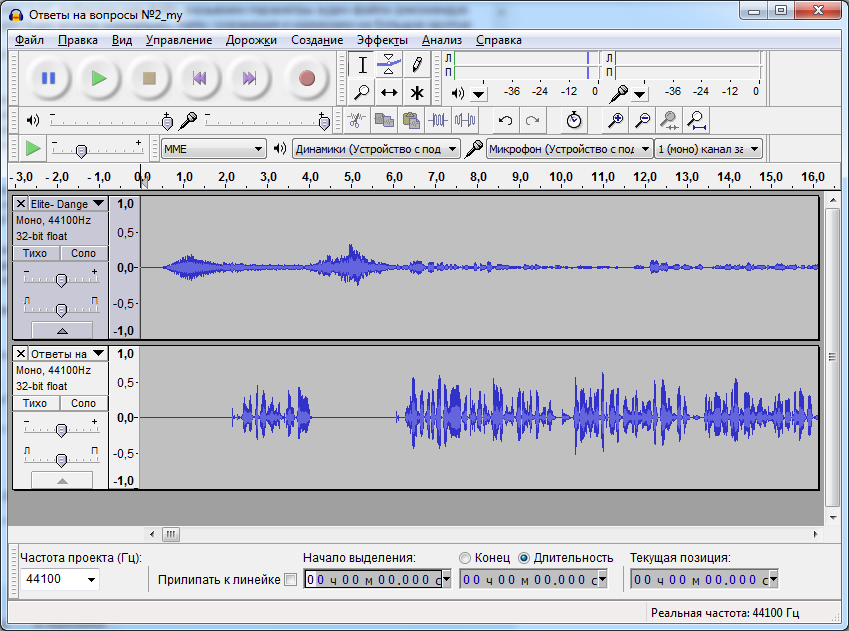Click the Stop playback button

tap(149, 78)
